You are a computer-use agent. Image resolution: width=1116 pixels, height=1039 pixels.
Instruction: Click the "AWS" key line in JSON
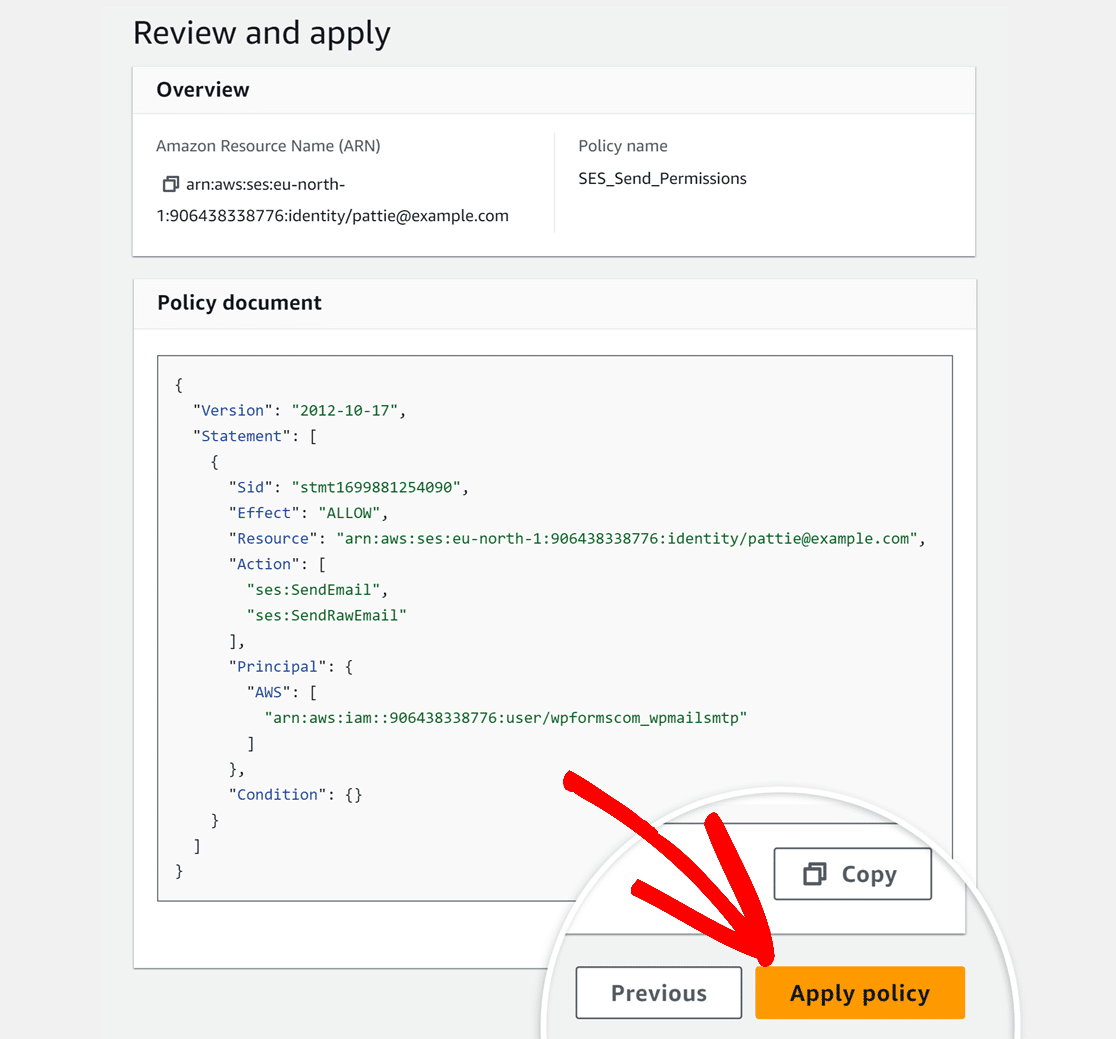click(x=282, y=692)
